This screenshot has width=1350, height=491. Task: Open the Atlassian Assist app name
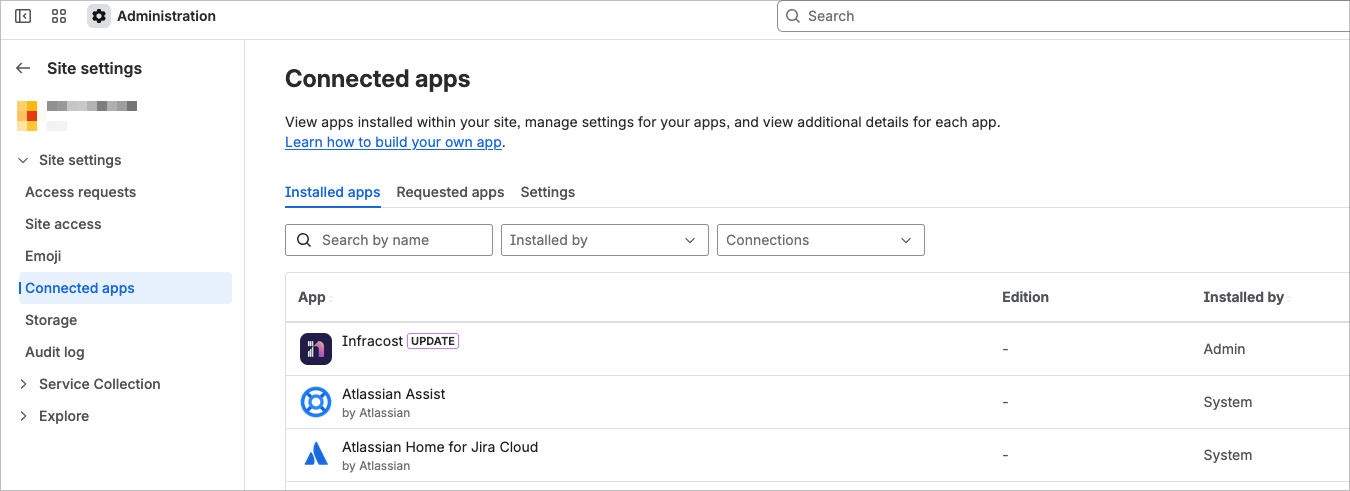click(x=394, y=394)
